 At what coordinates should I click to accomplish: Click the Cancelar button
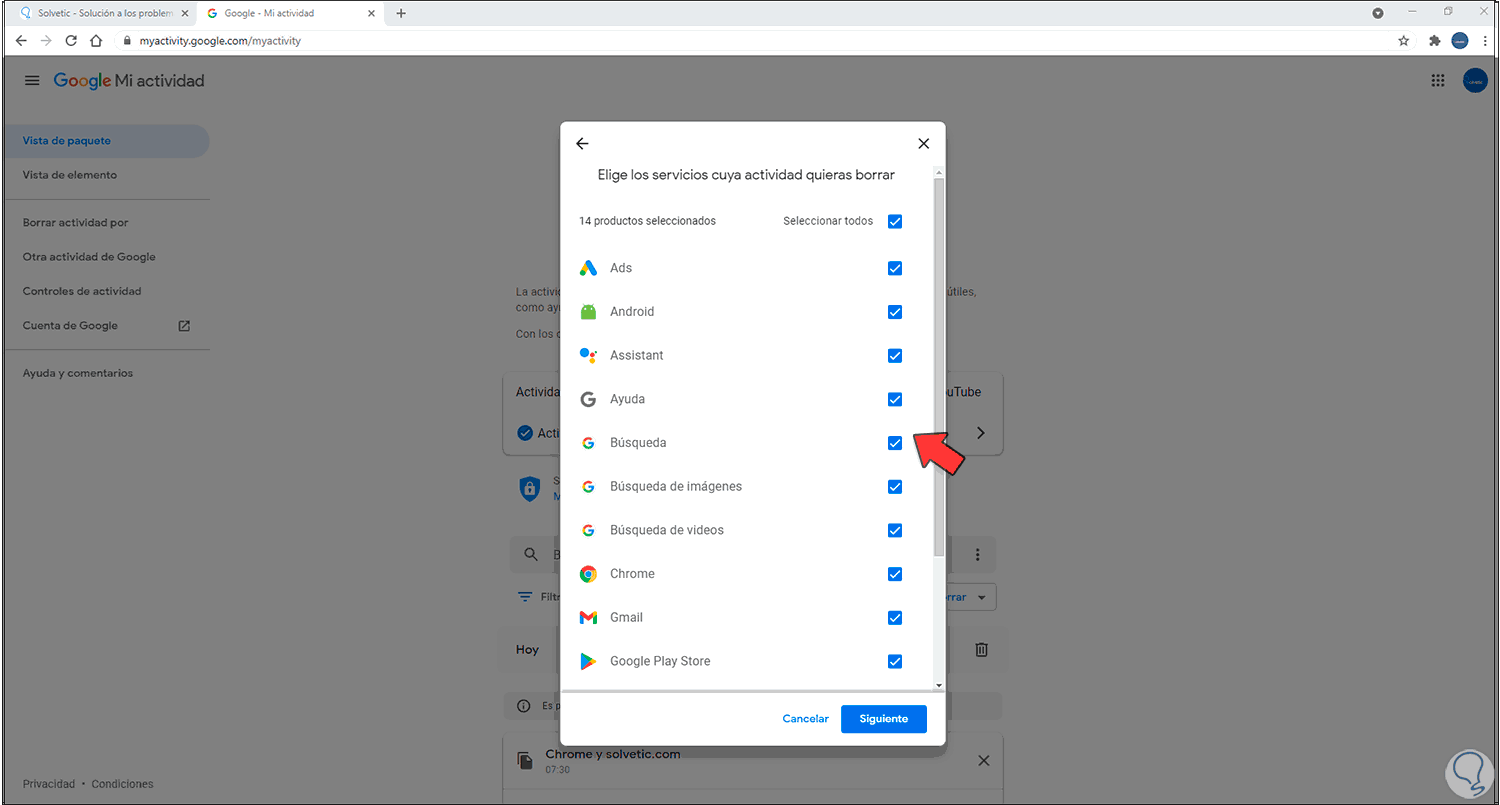click(x=805, y=719)
